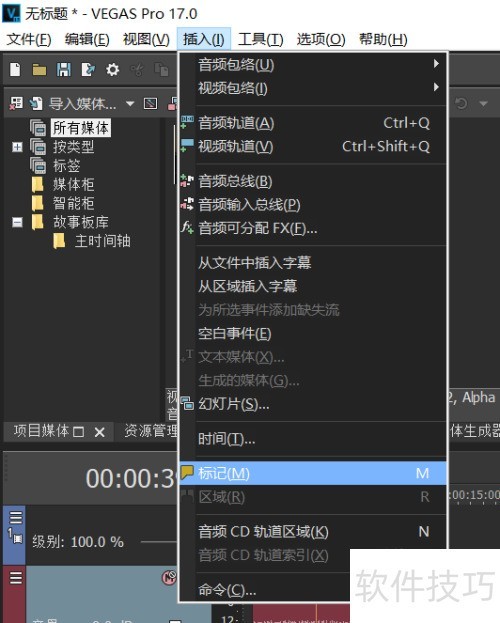Viewport: 500px width, 623px height.
Task: Click the capture video icon beside import dropdown
Action: pos(151,104)
